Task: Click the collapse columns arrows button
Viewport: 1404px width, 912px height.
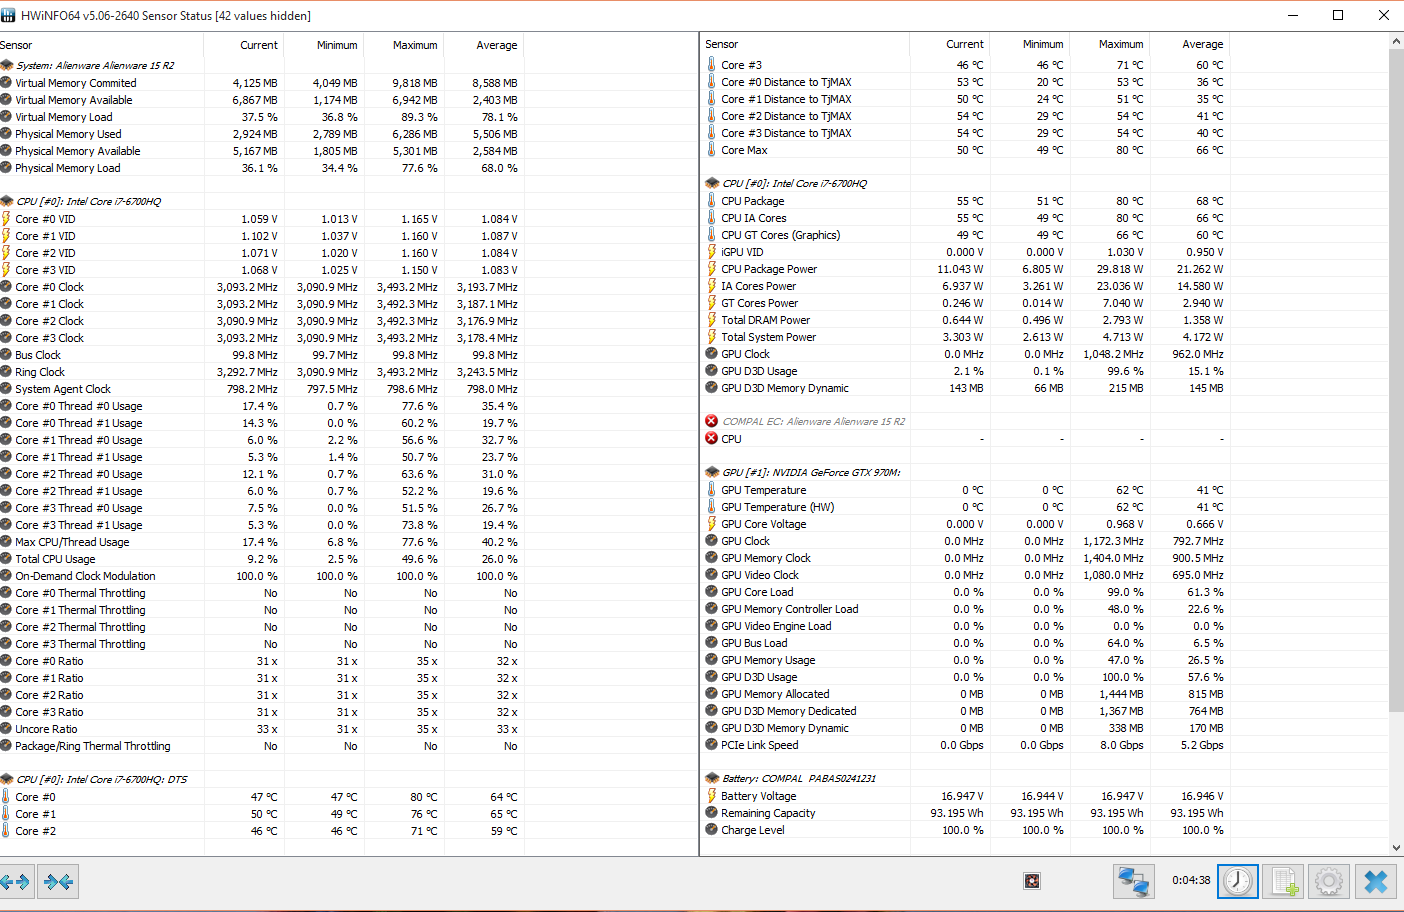Action: coord(58,882)
